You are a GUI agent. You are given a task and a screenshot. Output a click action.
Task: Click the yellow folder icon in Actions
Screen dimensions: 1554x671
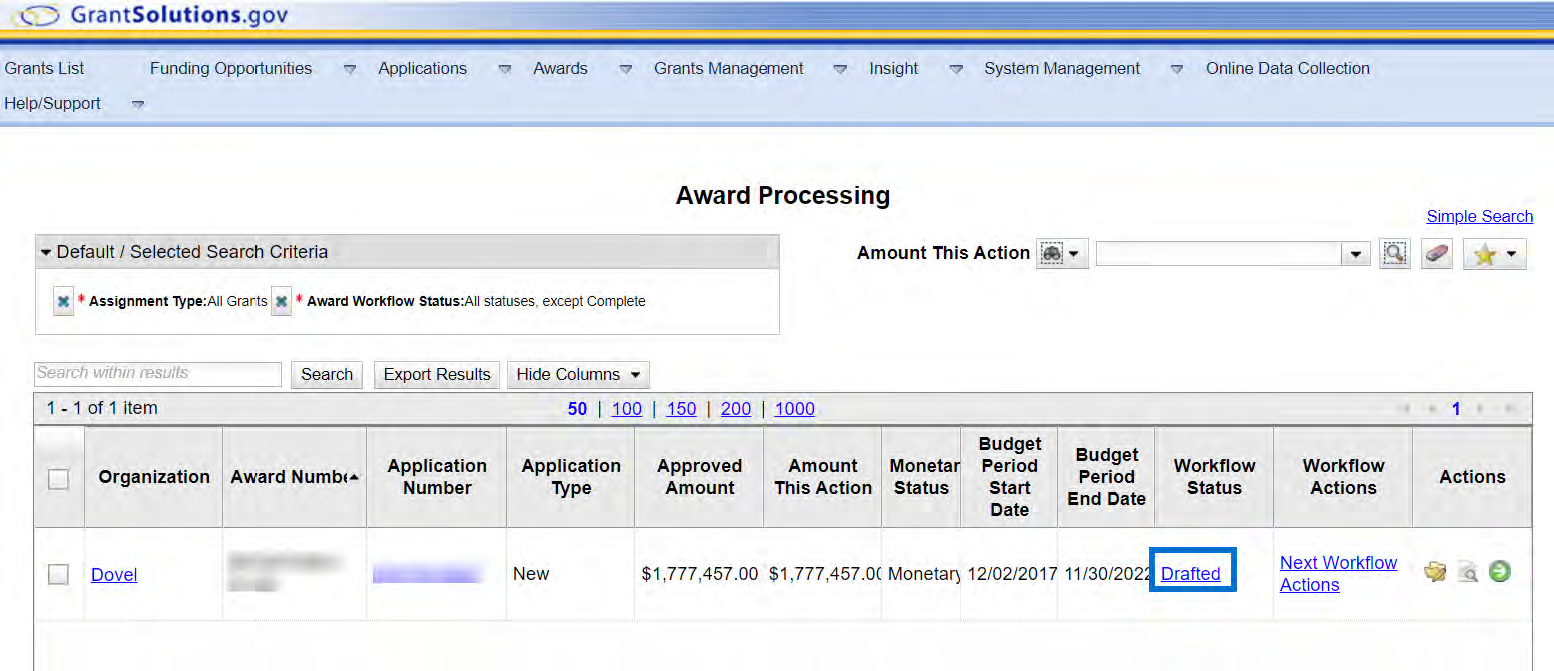tap(1435, 572)
